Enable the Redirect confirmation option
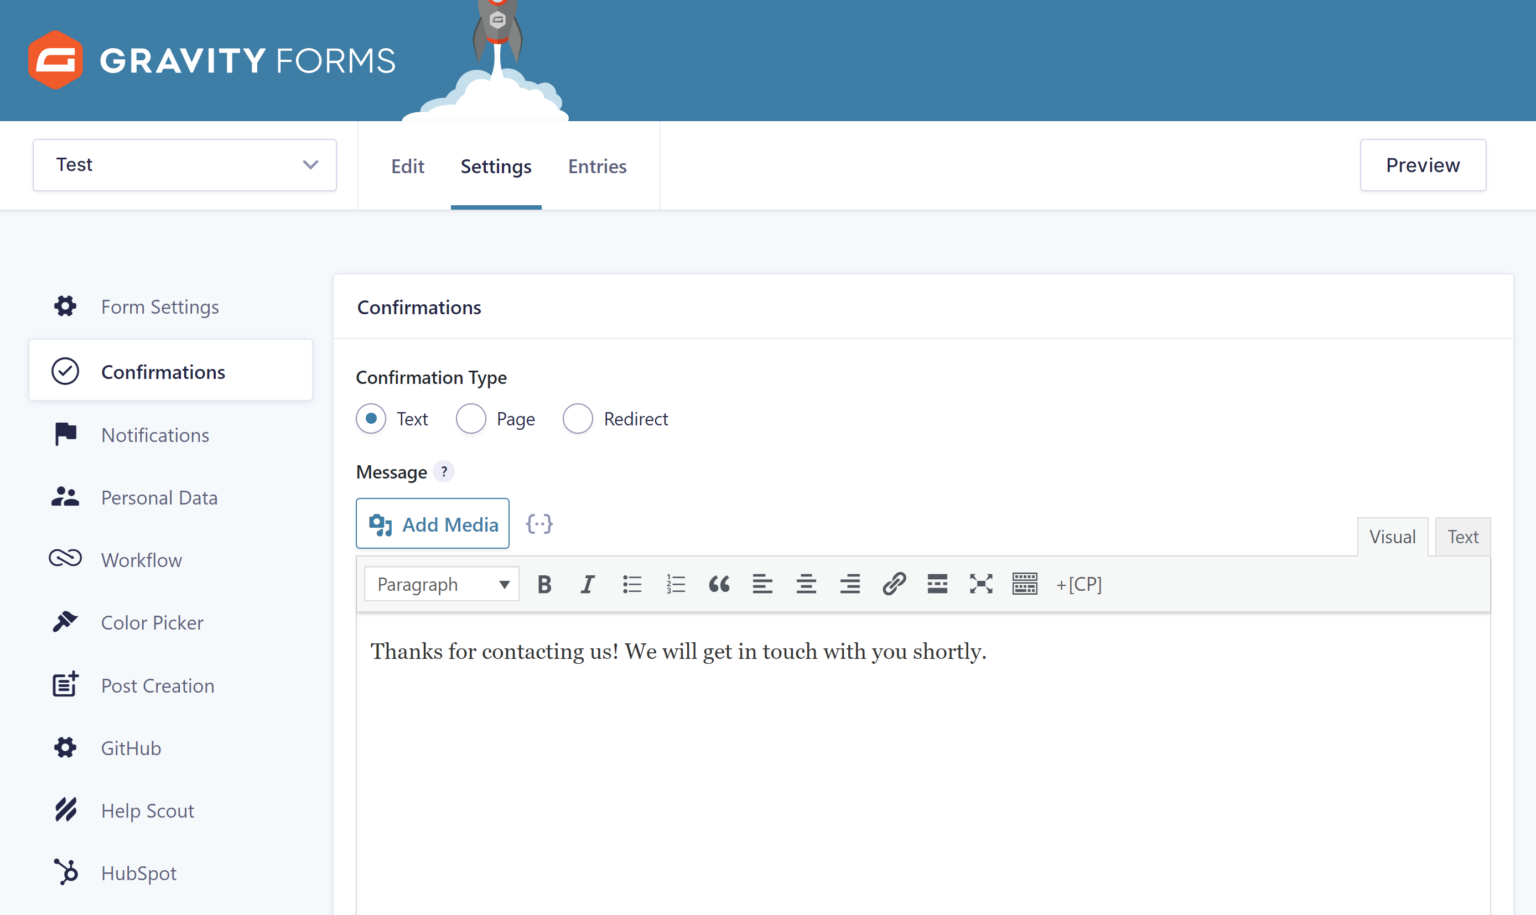This screenshot has width=1536, height=915. click(x=577, y=418)
